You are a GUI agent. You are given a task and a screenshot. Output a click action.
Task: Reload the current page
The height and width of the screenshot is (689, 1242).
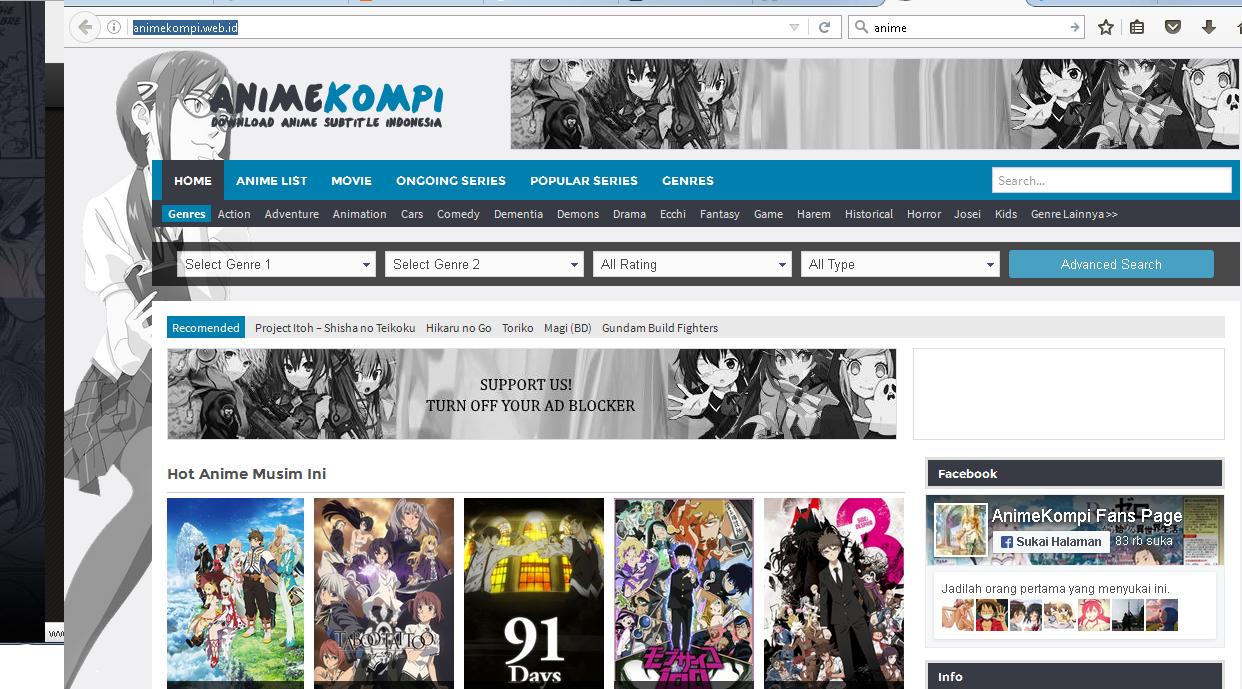(x=823, y=27)
